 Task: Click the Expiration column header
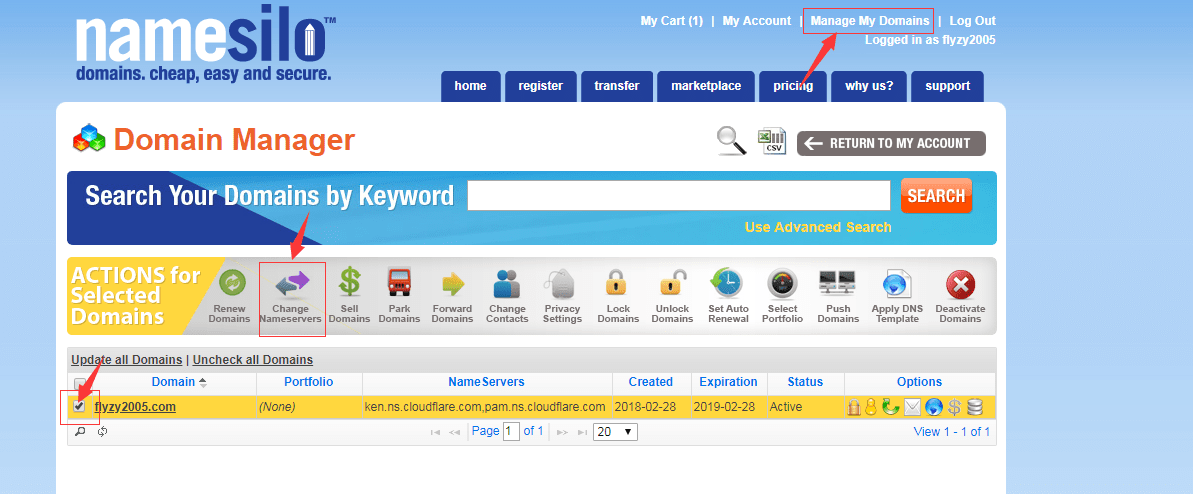pos(728,382)
